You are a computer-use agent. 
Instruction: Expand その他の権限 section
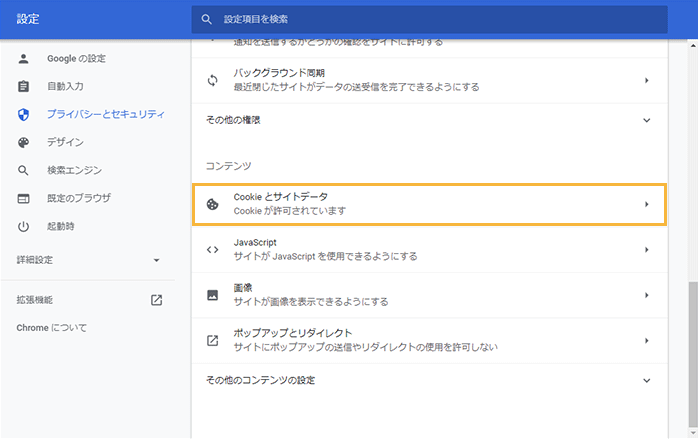point(646,120)
